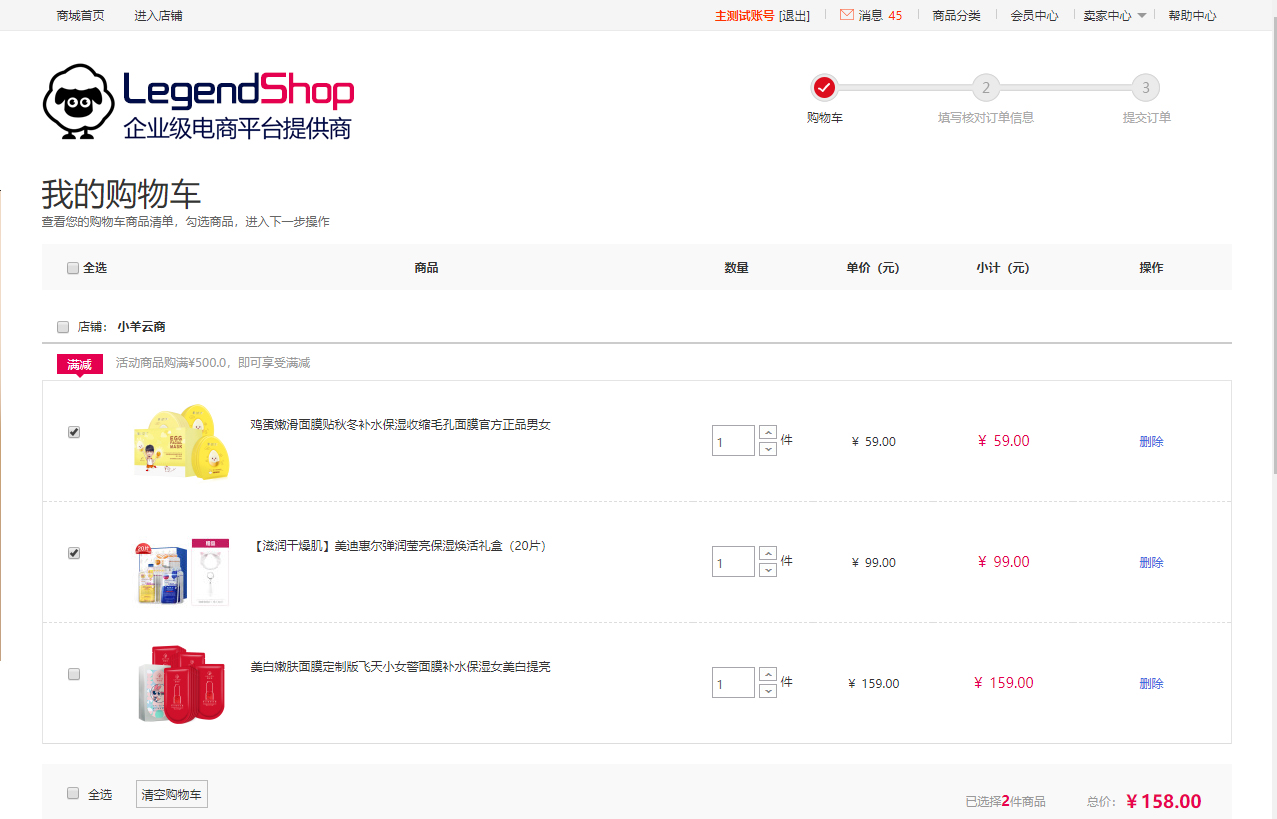Click the step 1 shopping cart checkmark icon
The width and height of the screenshot is (1277, 819).
(824, 88)
